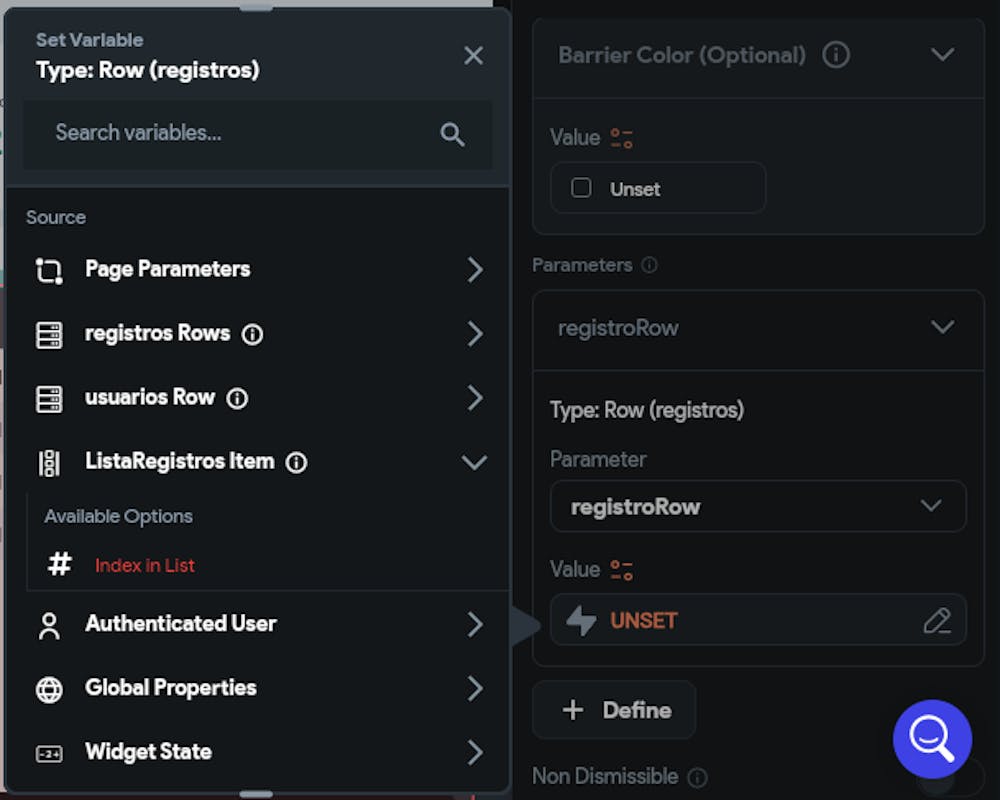Open the registroRow Parameter dropdown
The image size is (1000, 800).
(758, 507)
